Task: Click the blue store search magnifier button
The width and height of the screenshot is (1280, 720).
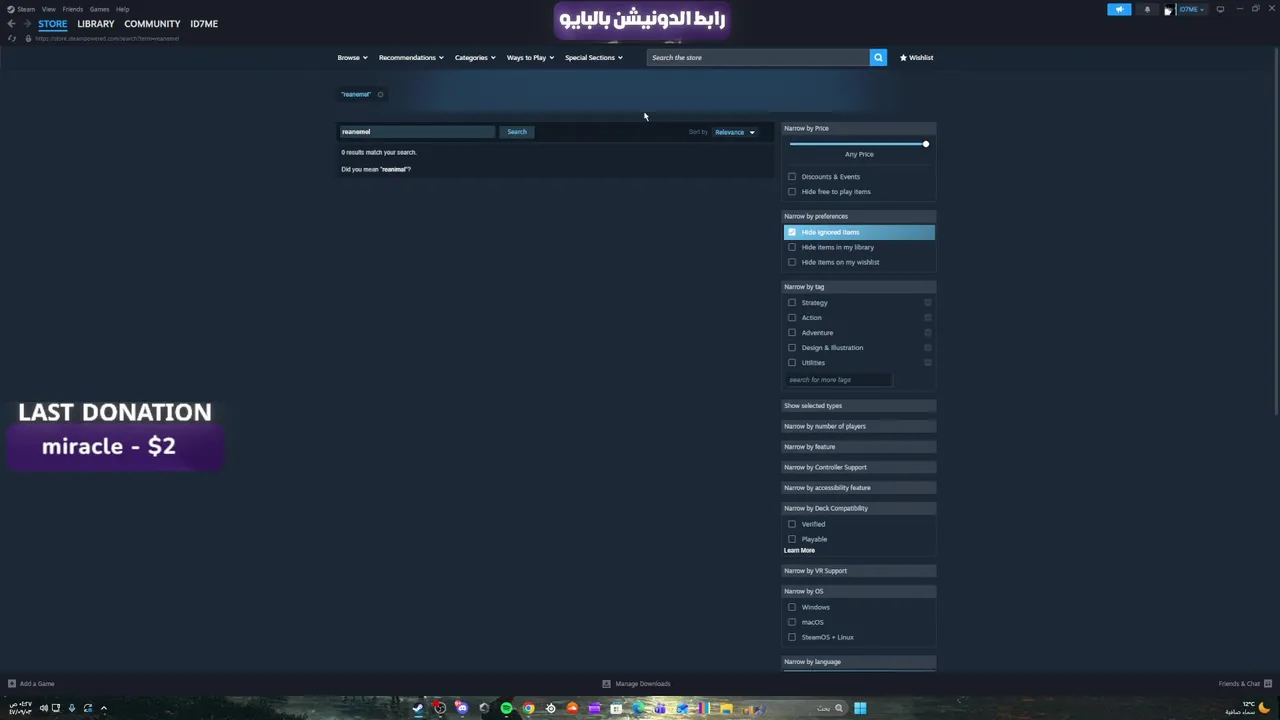Action: tap(878, 57)
